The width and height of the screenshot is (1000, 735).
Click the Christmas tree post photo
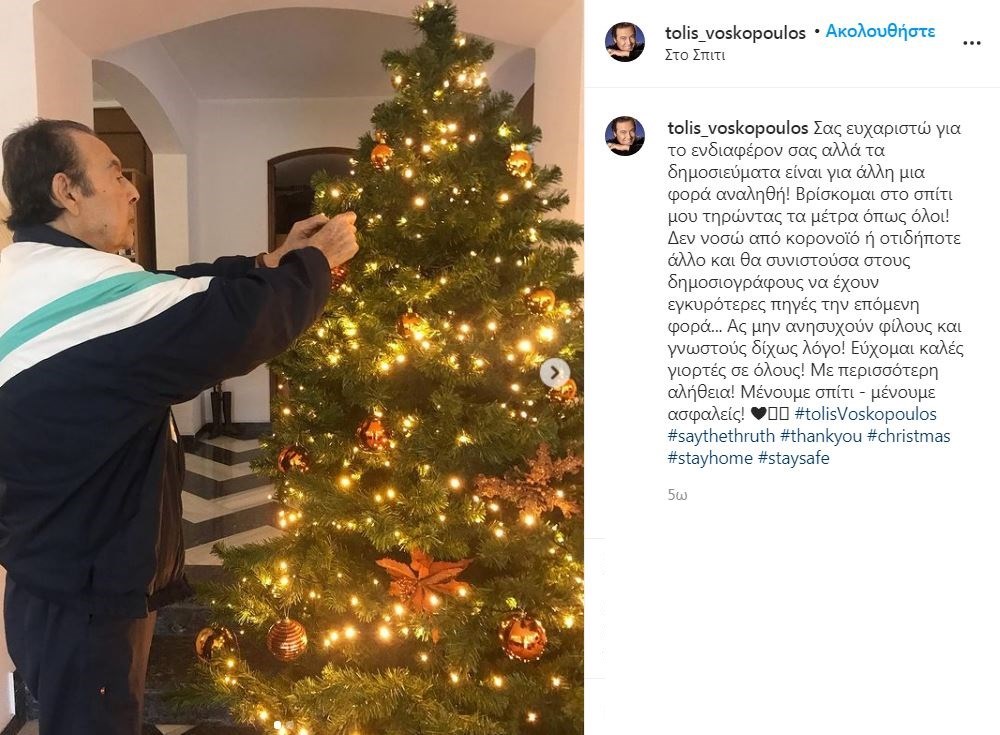click(x=291, y=368)
